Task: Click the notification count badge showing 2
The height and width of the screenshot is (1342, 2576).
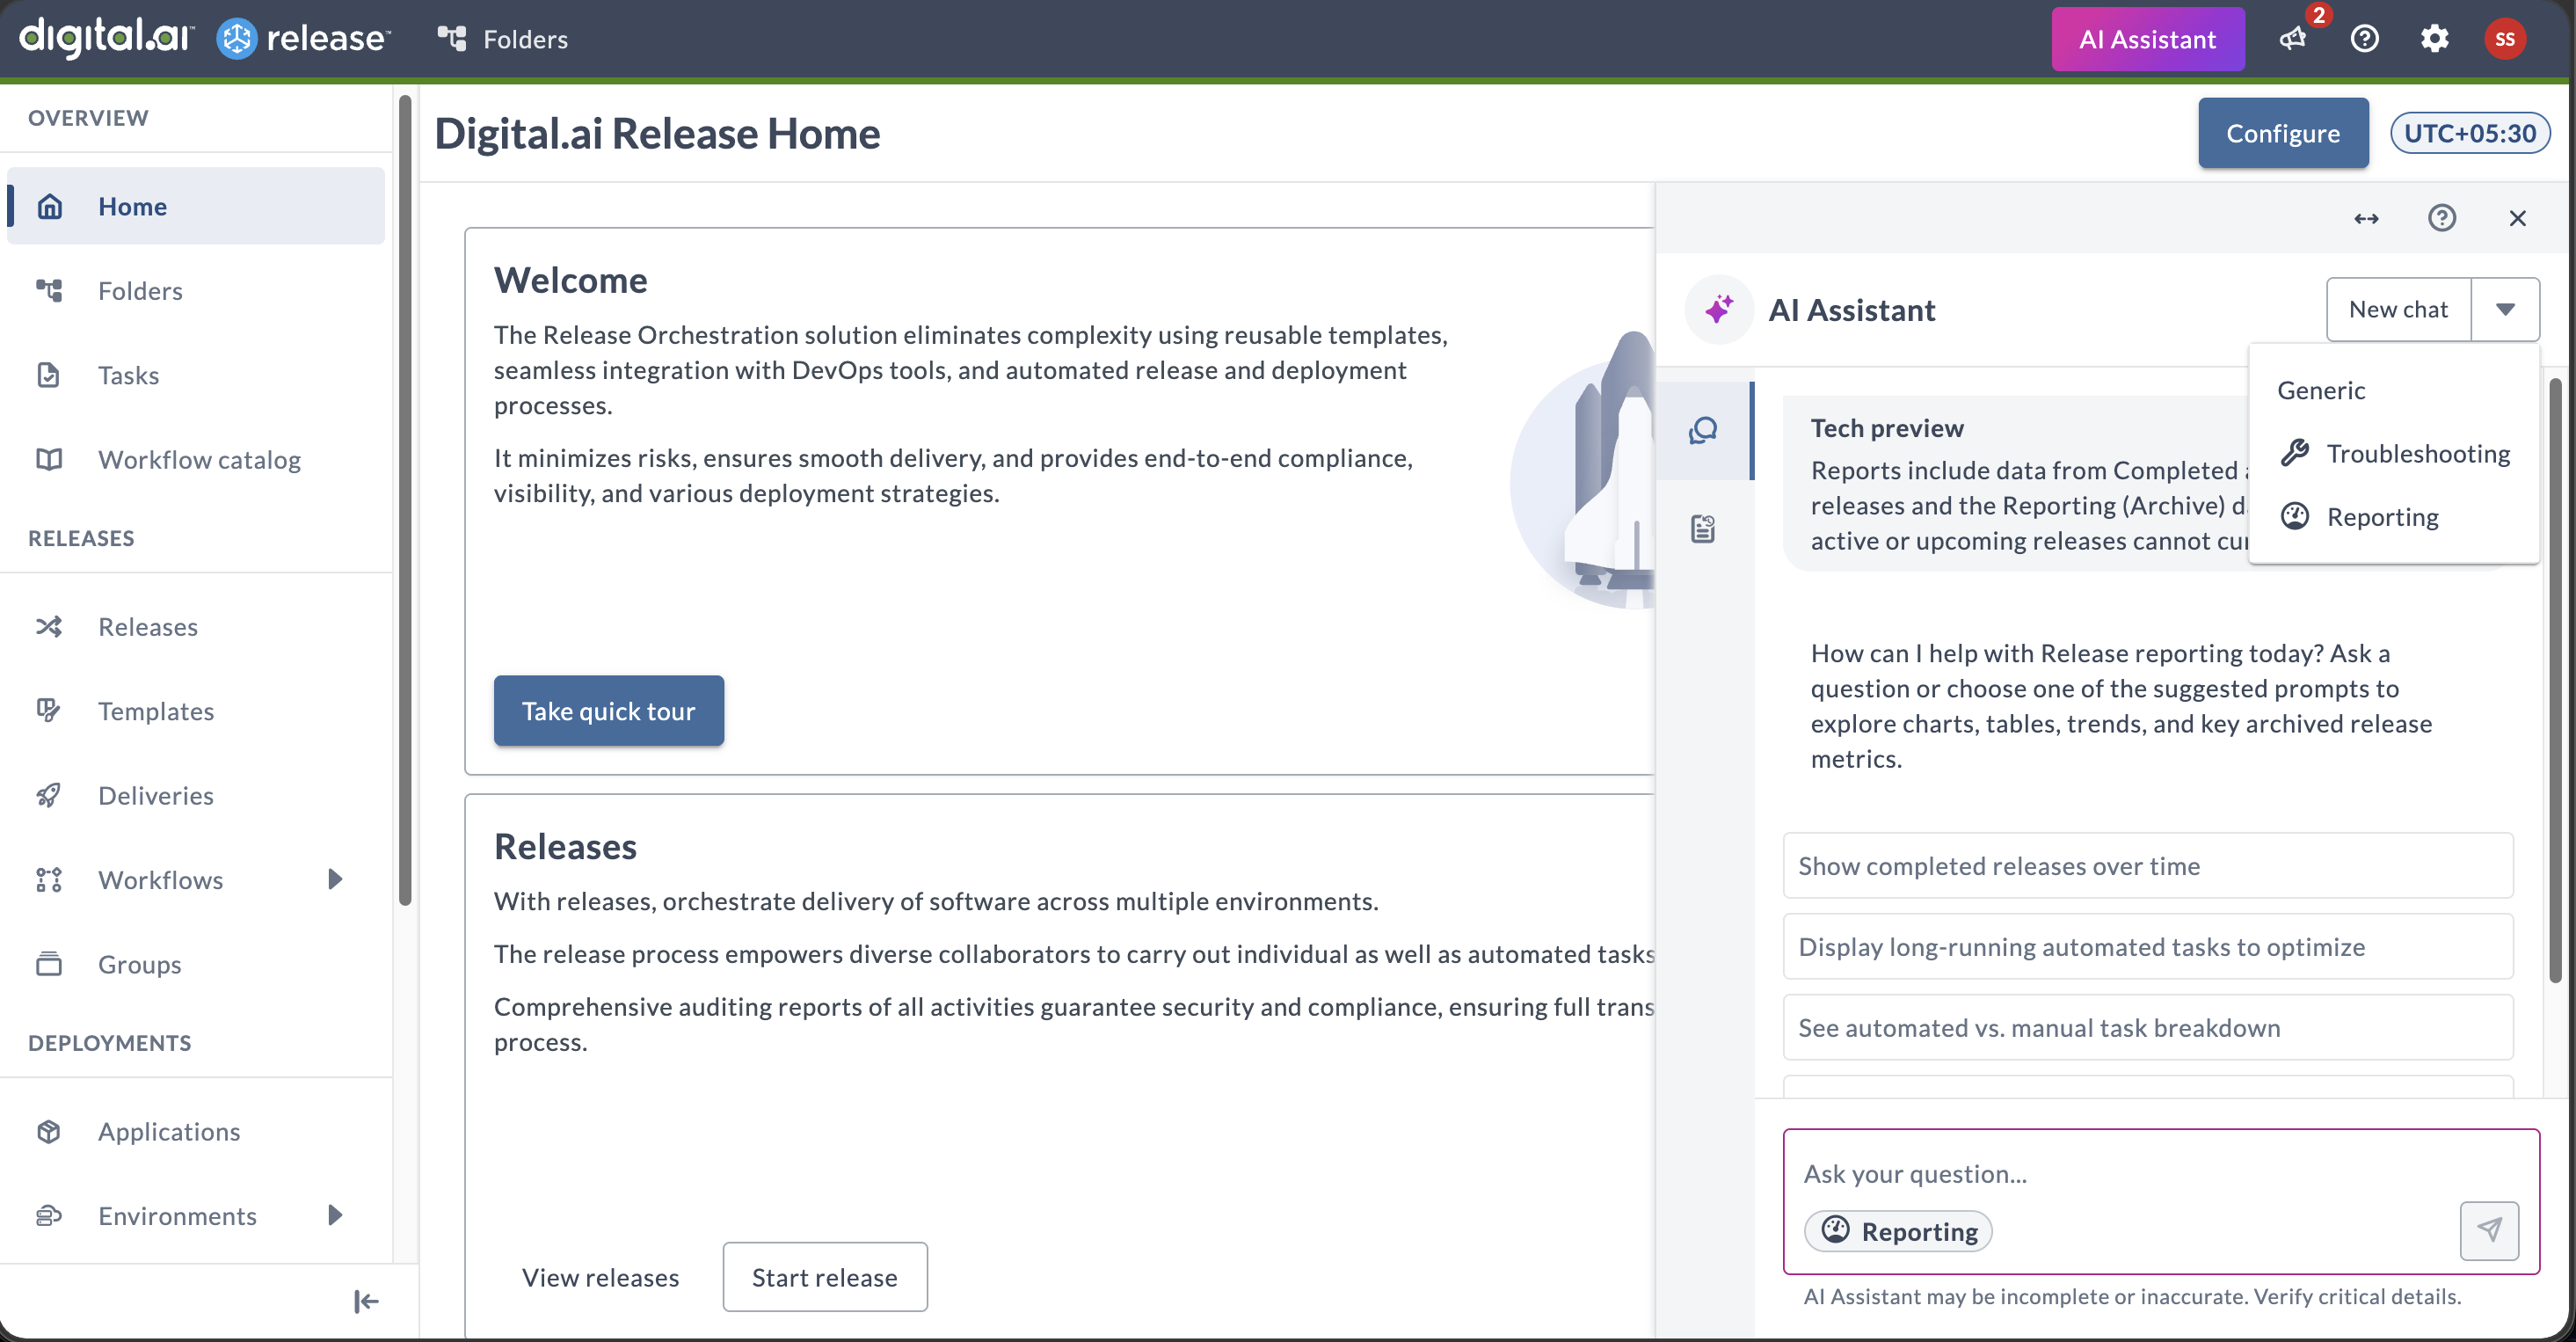Action: pyautogui.click(x=2318, y=15)
